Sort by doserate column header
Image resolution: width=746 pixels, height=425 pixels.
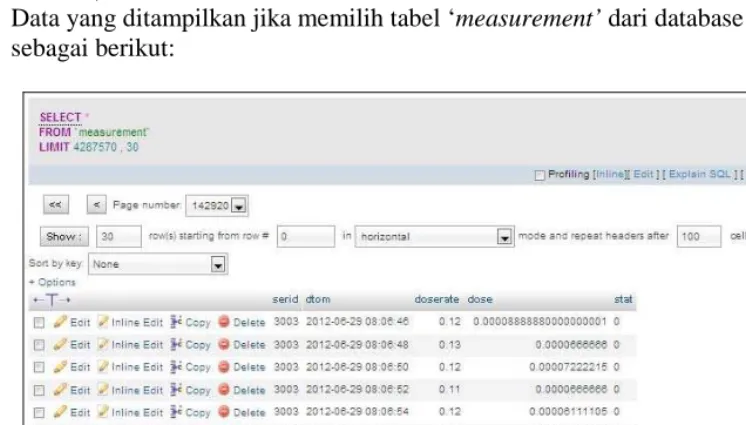pos(437,299)
